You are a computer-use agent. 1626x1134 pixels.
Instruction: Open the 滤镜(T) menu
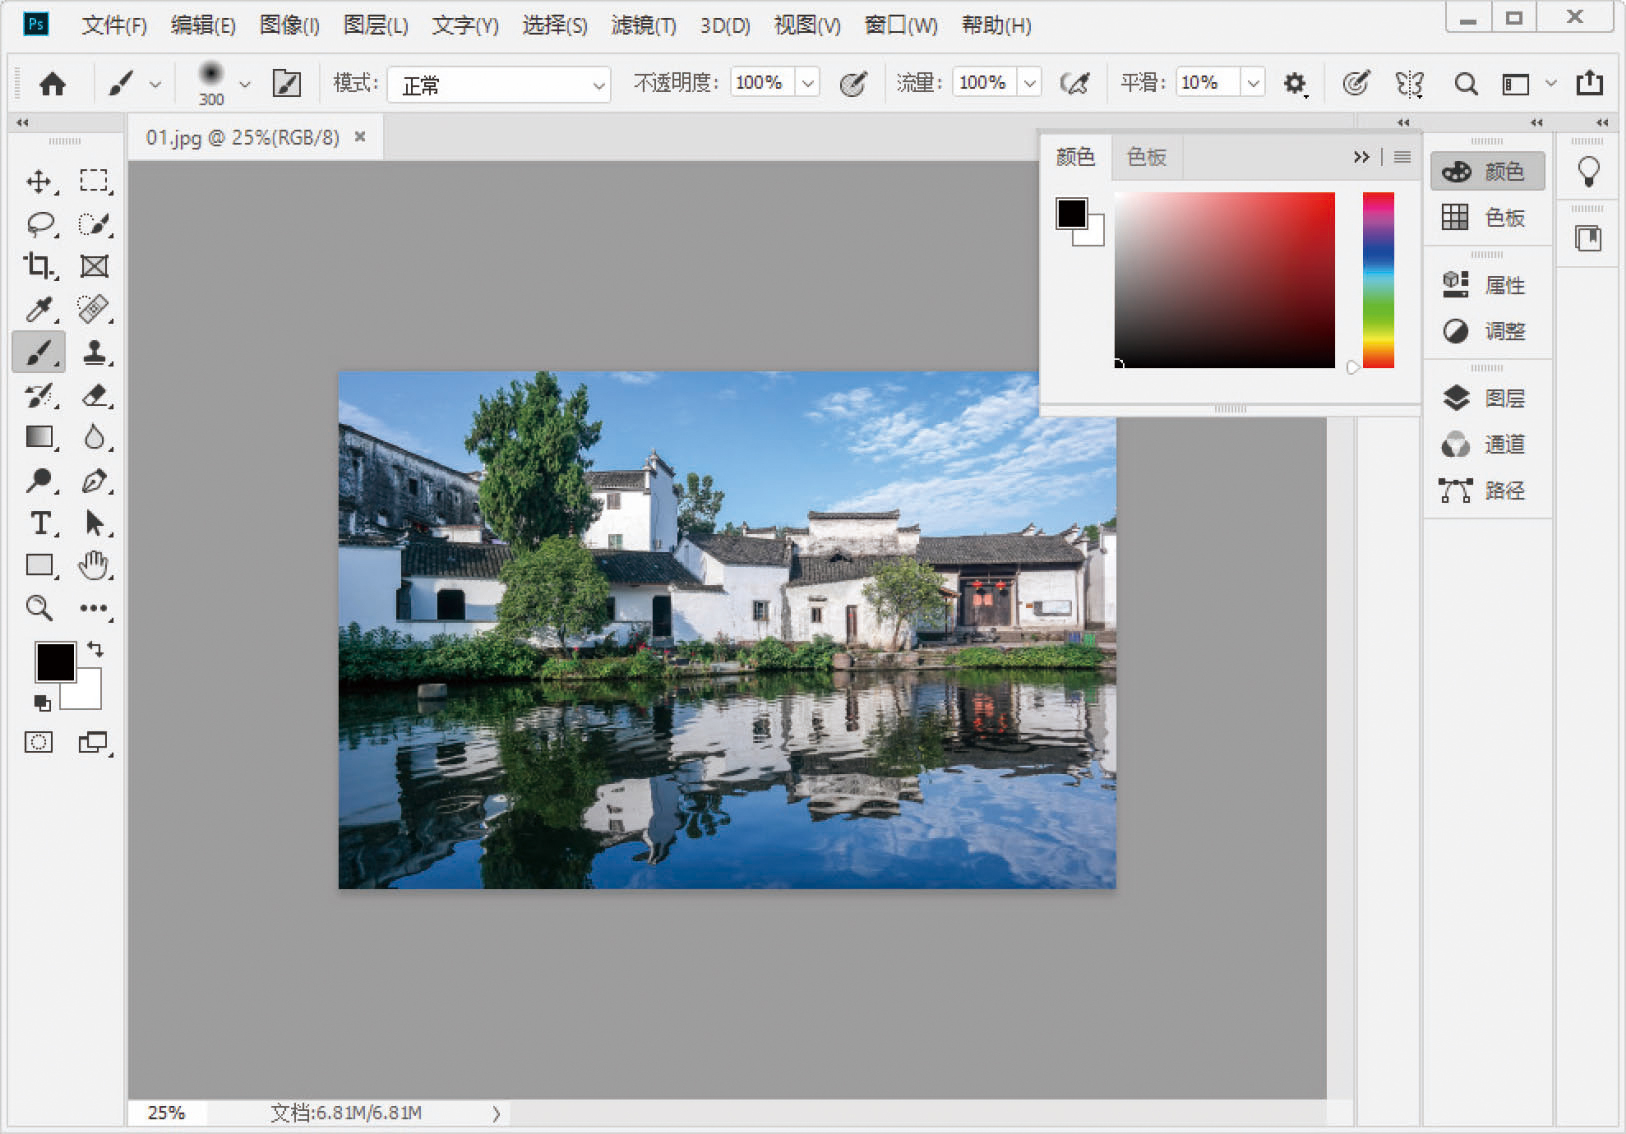tap(643, 25)
